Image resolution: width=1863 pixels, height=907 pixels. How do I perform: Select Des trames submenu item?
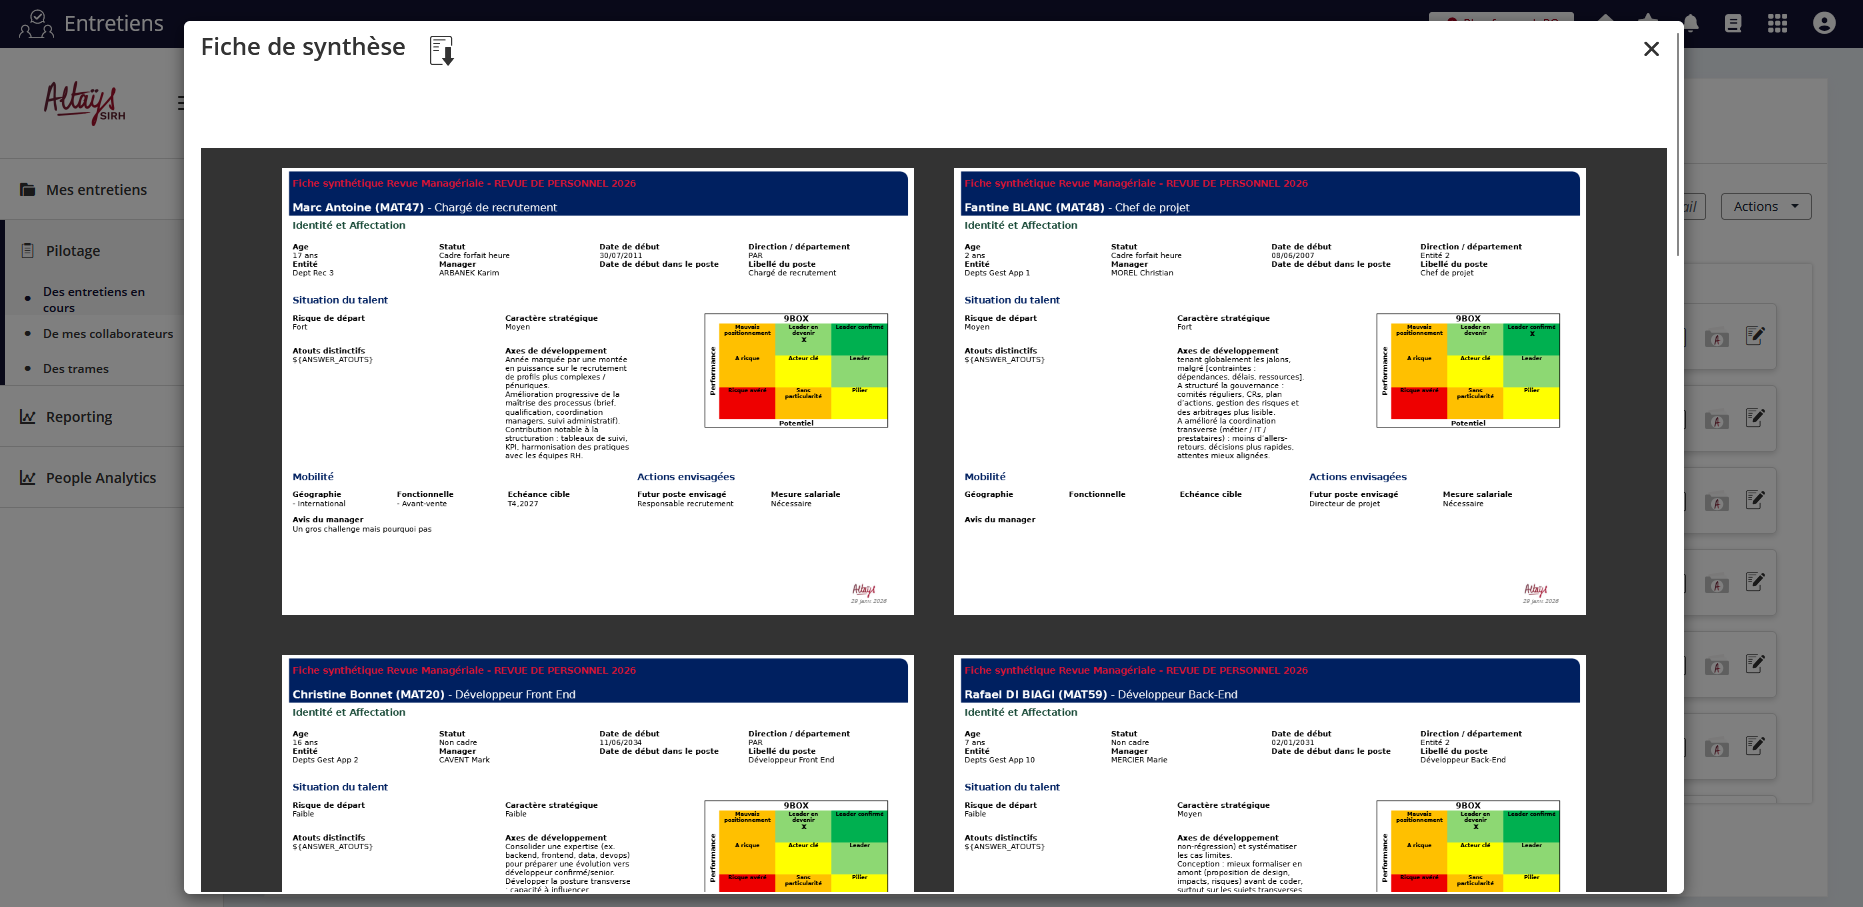[76, 369]
